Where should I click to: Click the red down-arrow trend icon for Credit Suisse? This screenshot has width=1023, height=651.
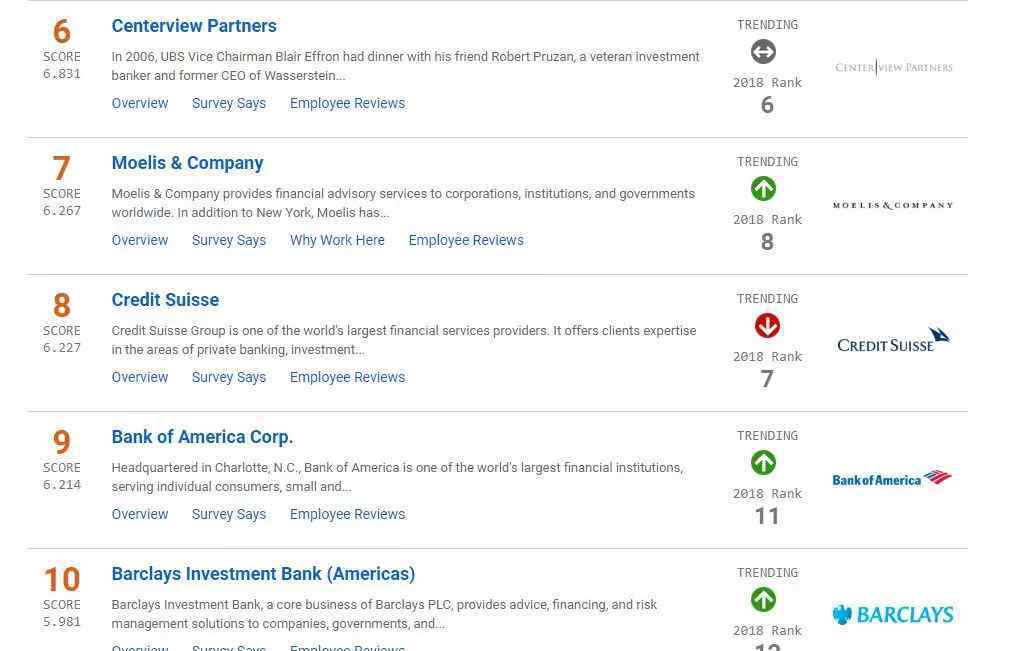click(x=767, y=326)
